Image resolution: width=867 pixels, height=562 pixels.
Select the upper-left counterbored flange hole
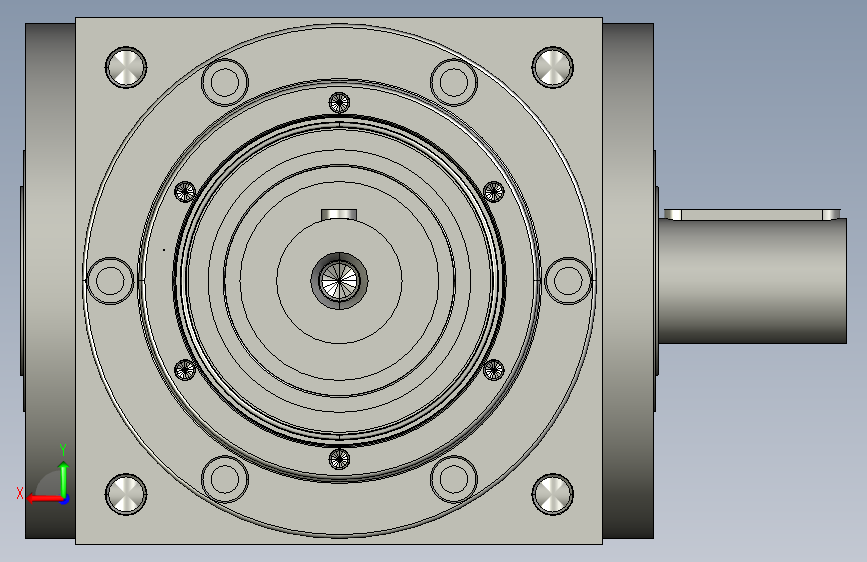(x=225, y=82)
